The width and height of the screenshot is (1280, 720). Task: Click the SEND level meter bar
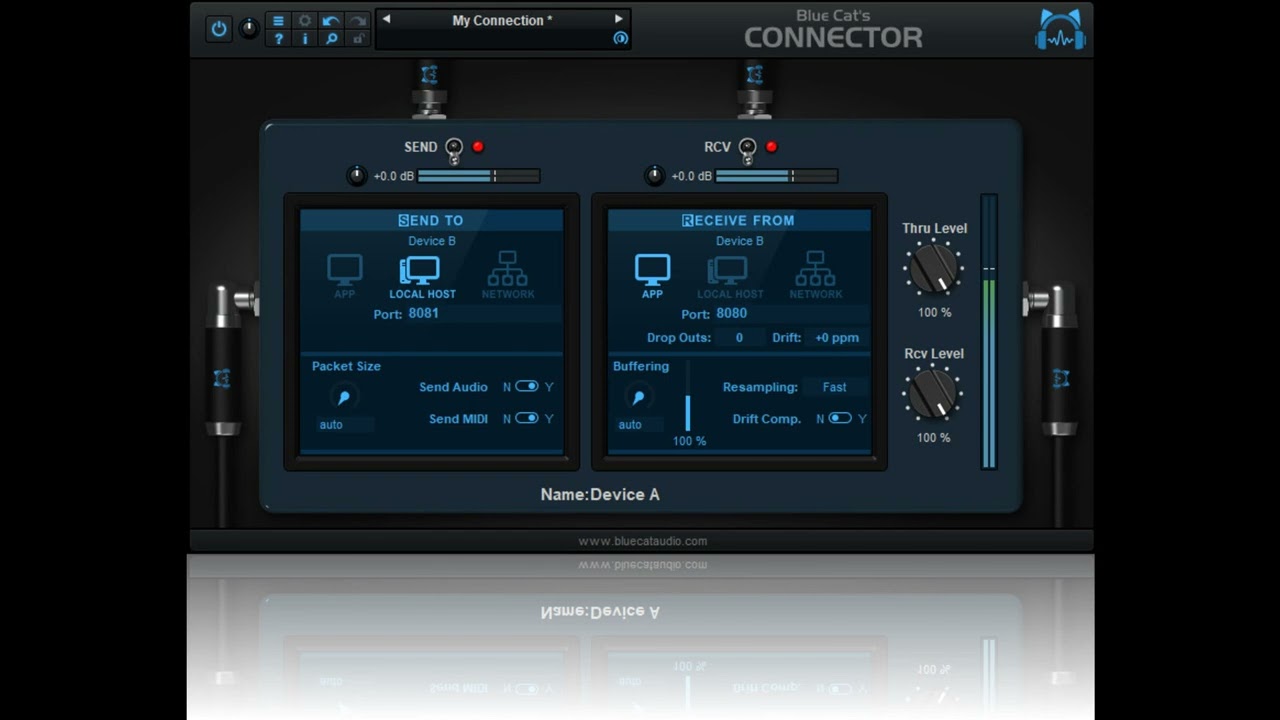479,176
